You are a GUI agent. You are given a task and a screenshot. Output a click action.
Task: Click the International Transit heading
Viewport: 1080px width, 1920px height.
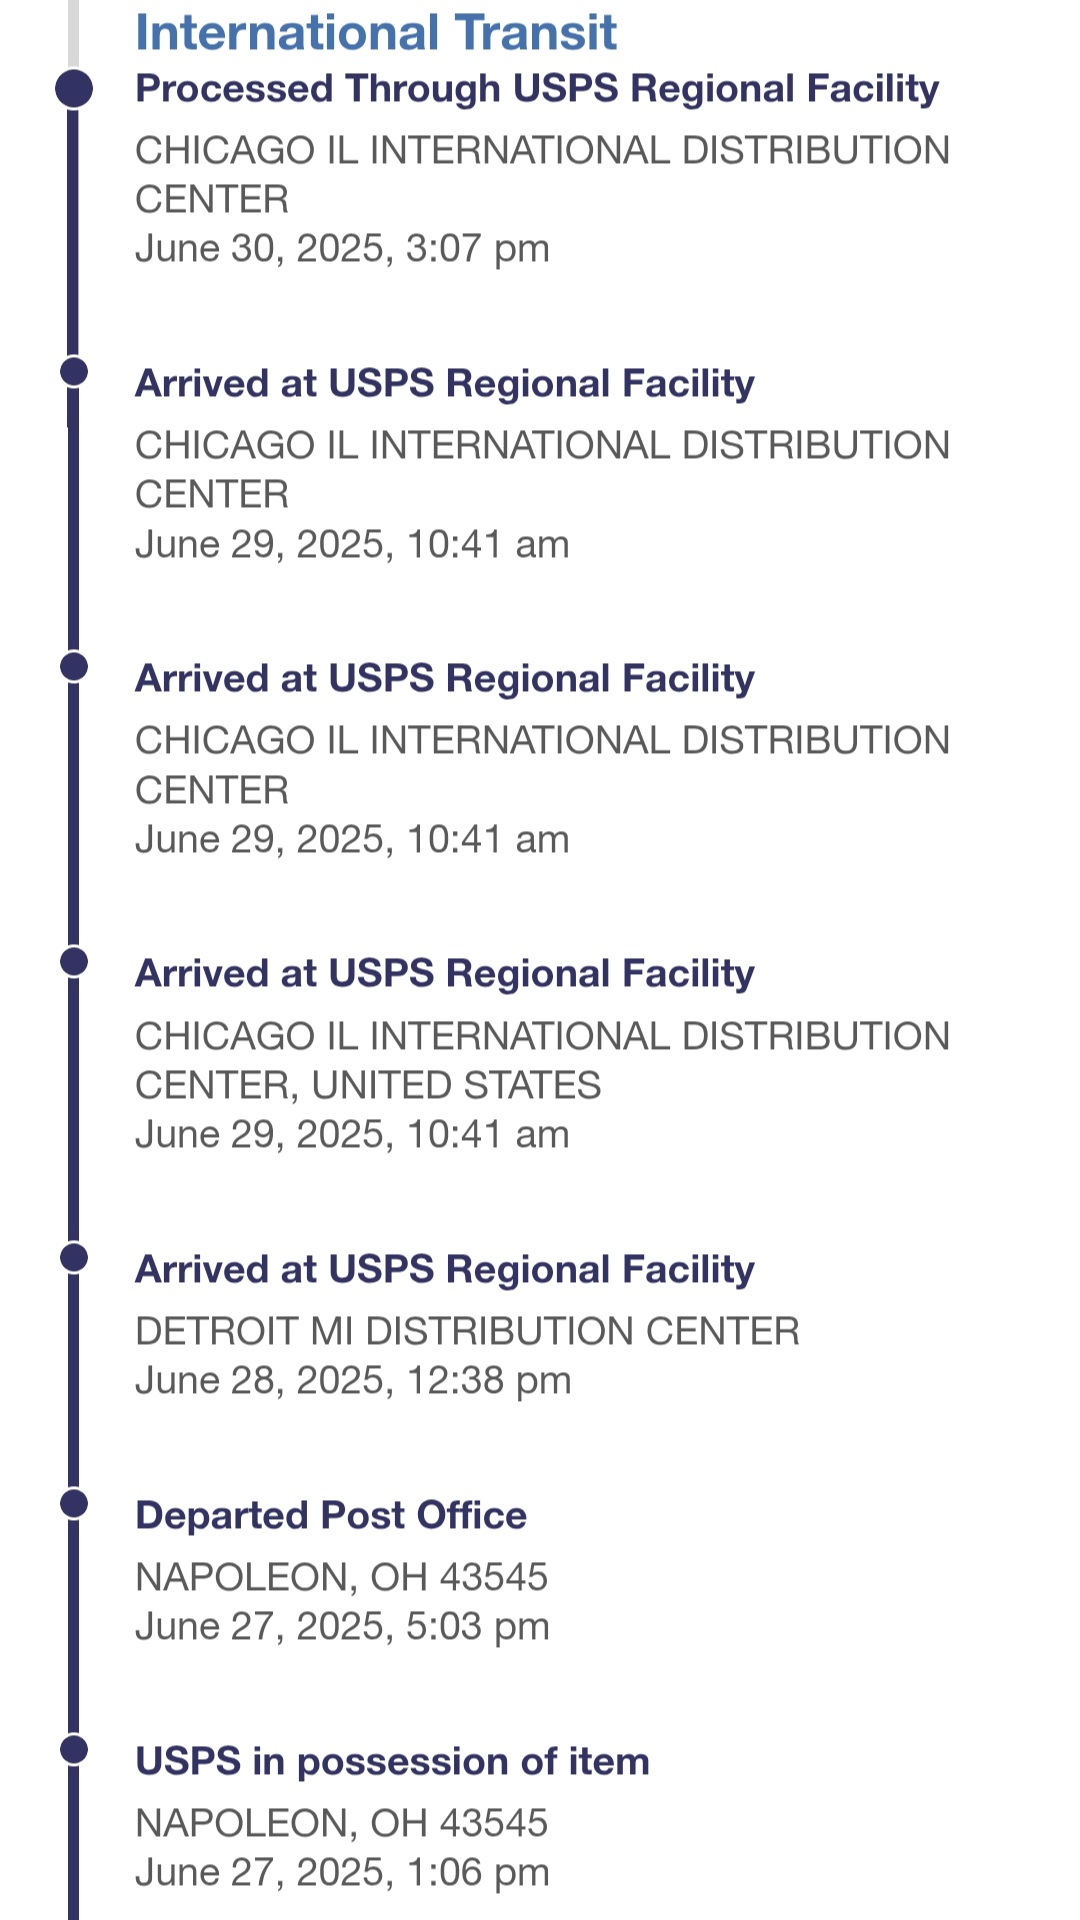[x=376, y=32]
